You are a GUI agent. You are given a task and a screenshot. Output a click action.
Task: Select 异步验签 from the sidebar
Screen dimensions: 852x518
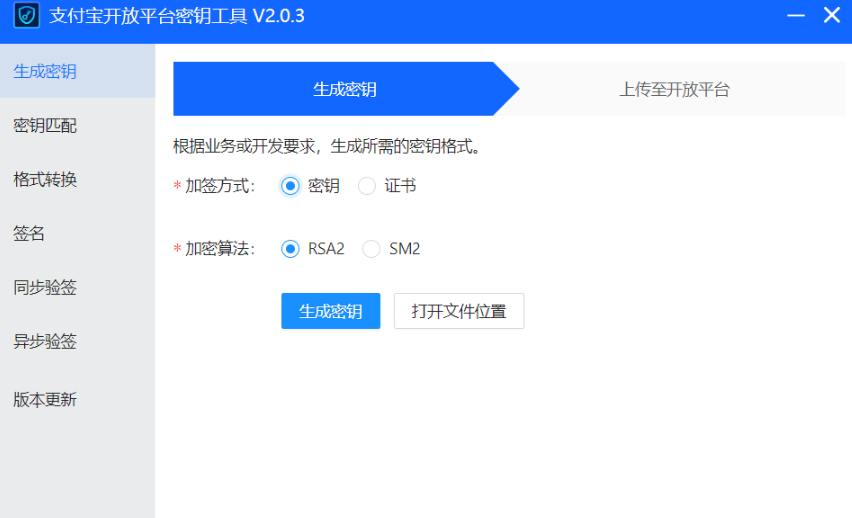pos(78,342)
